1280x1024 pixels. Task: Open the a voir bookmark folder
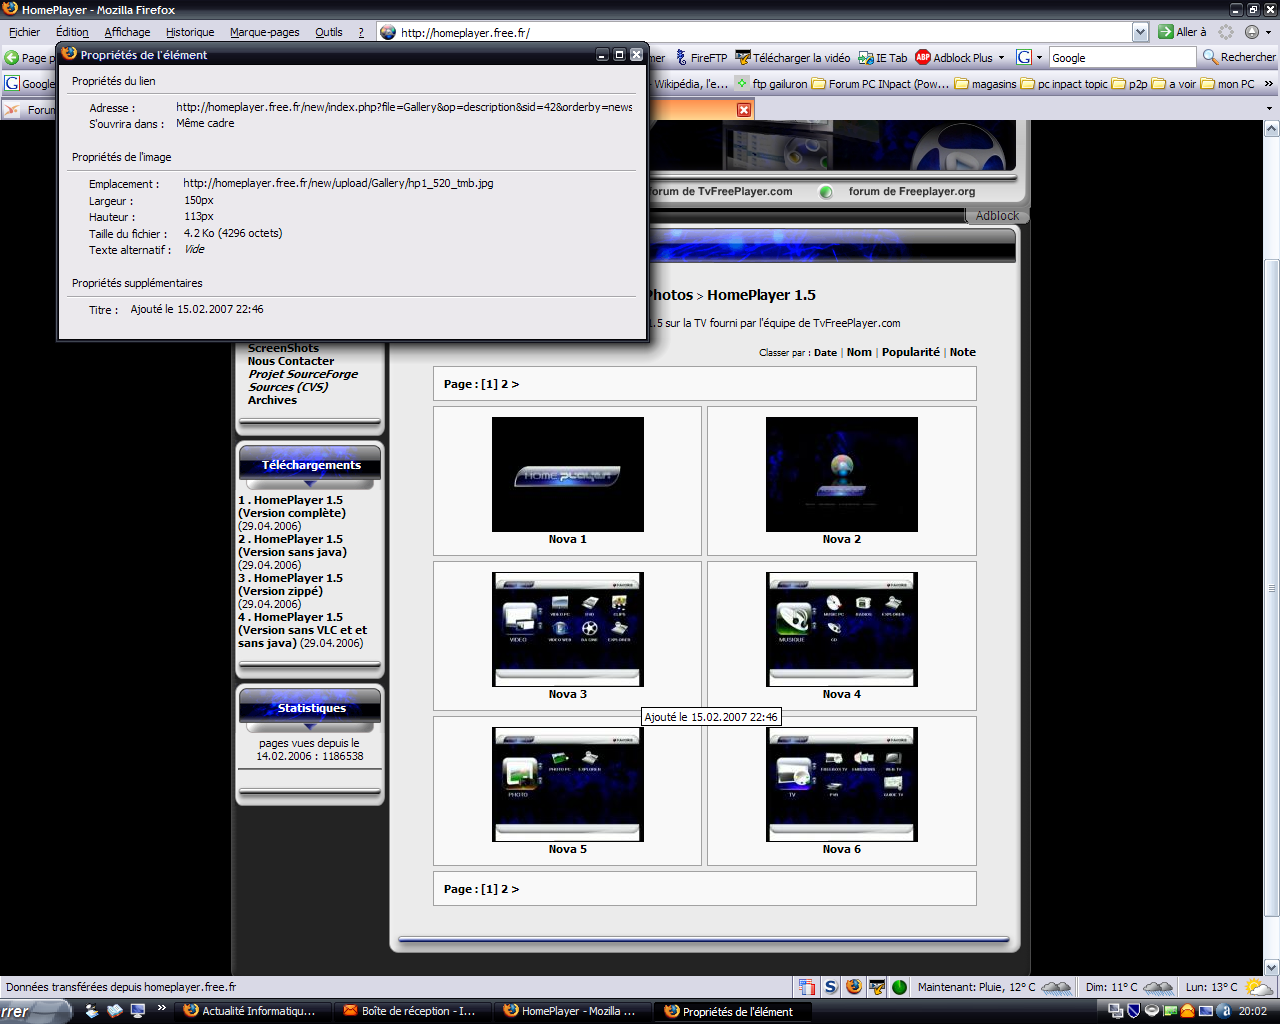click(x=1174, y=84)
